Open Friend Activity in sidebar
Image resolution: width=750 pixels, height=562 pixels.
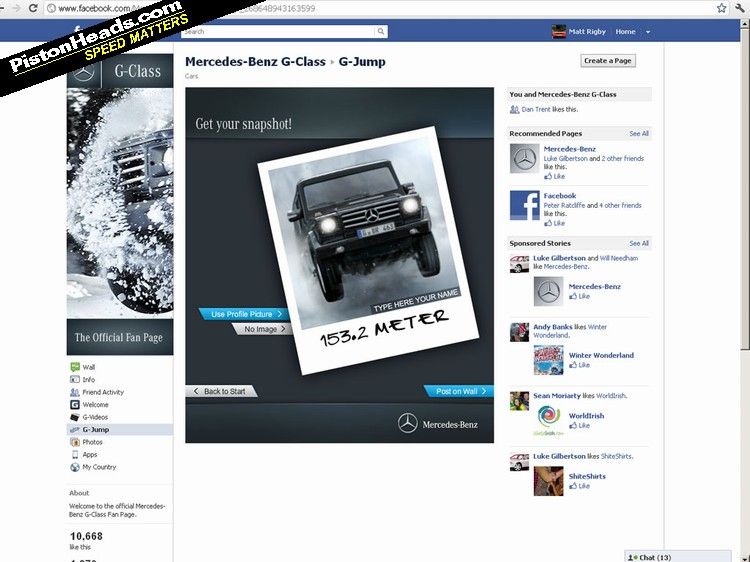(x=103, y=392)
